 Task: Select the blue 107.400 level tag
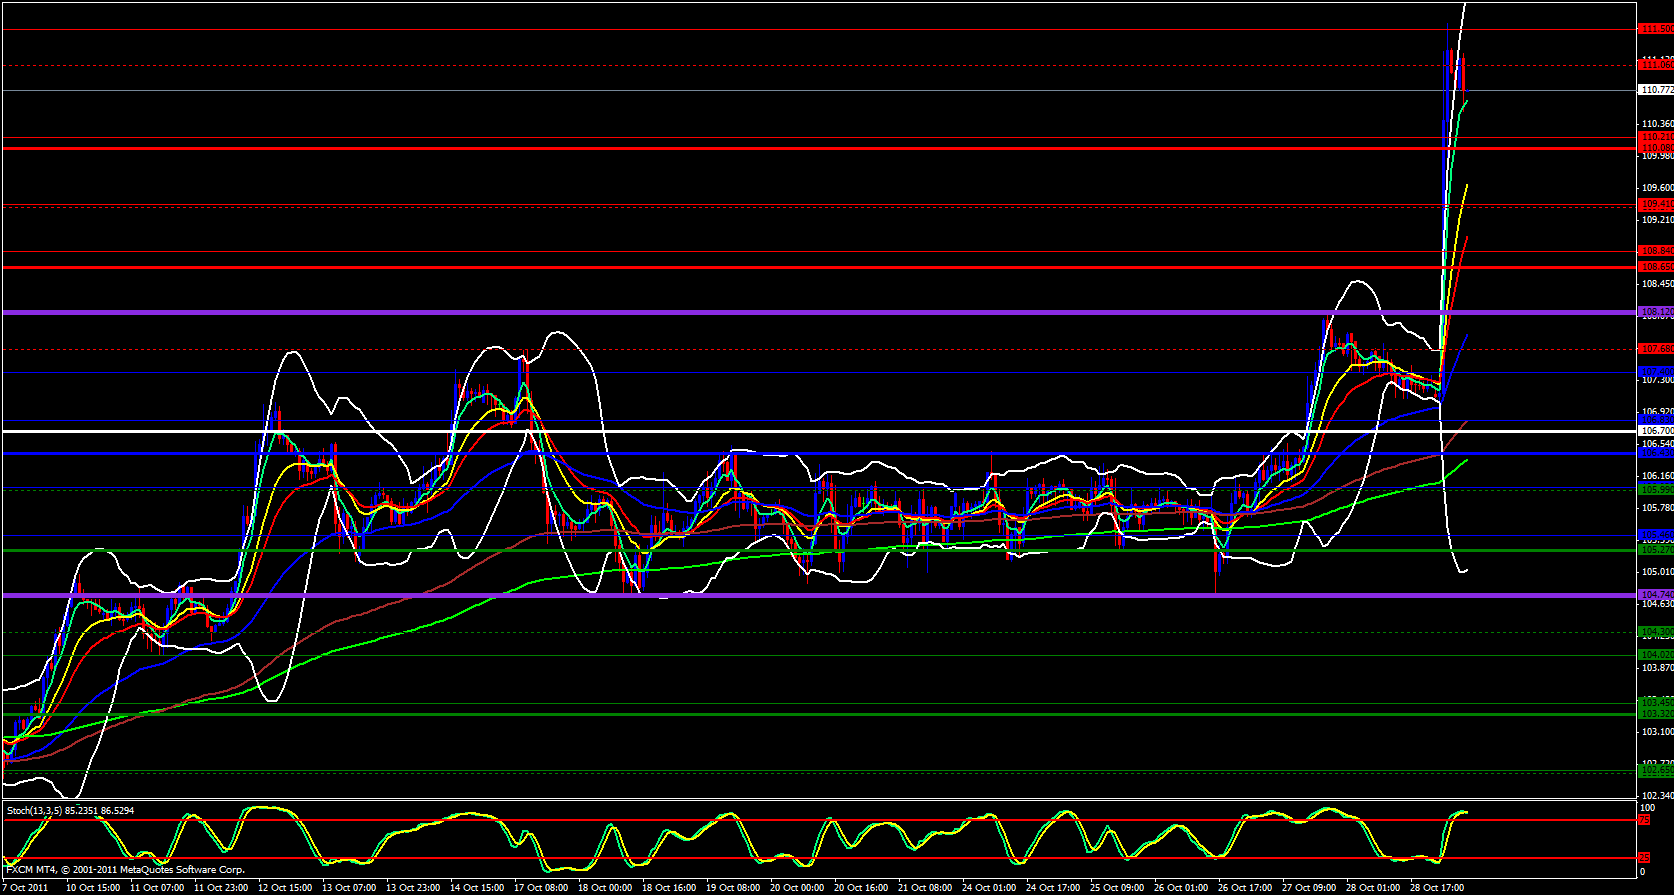pos(1655,372)
